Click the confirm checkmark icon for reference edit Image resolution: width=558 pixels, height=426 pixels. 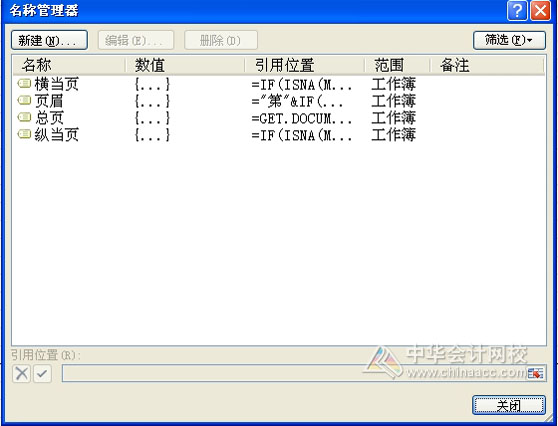[x=42, y=373]
